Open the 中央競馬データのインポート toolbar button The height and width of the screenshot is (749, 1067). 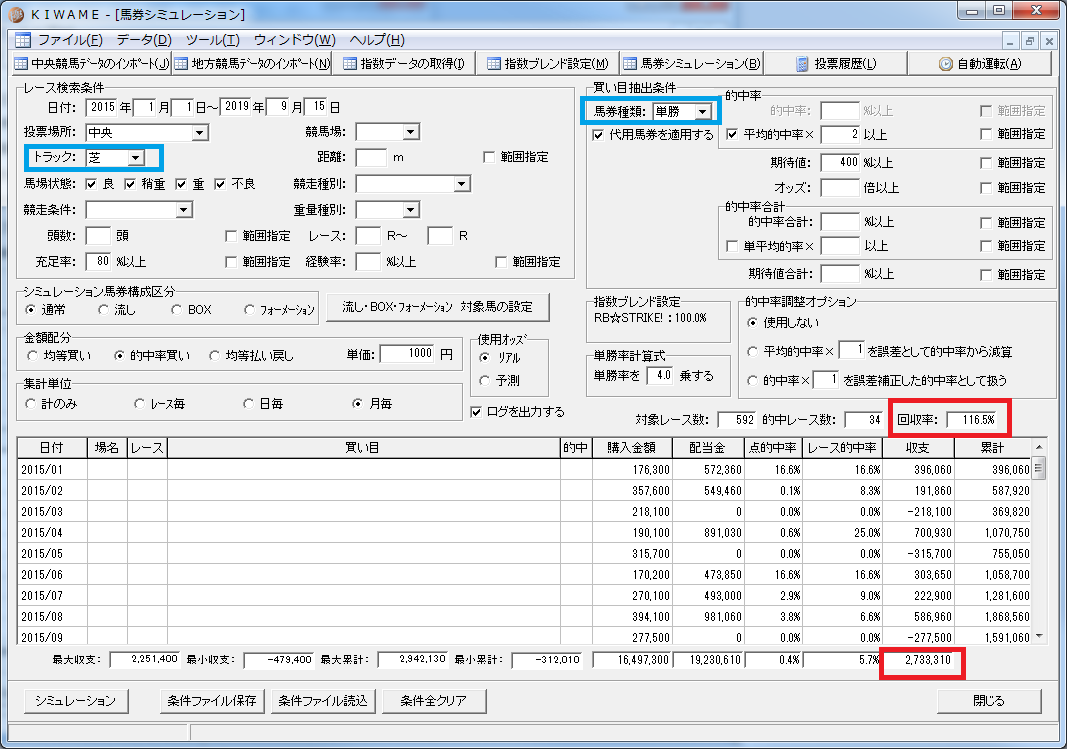point(92,63)
